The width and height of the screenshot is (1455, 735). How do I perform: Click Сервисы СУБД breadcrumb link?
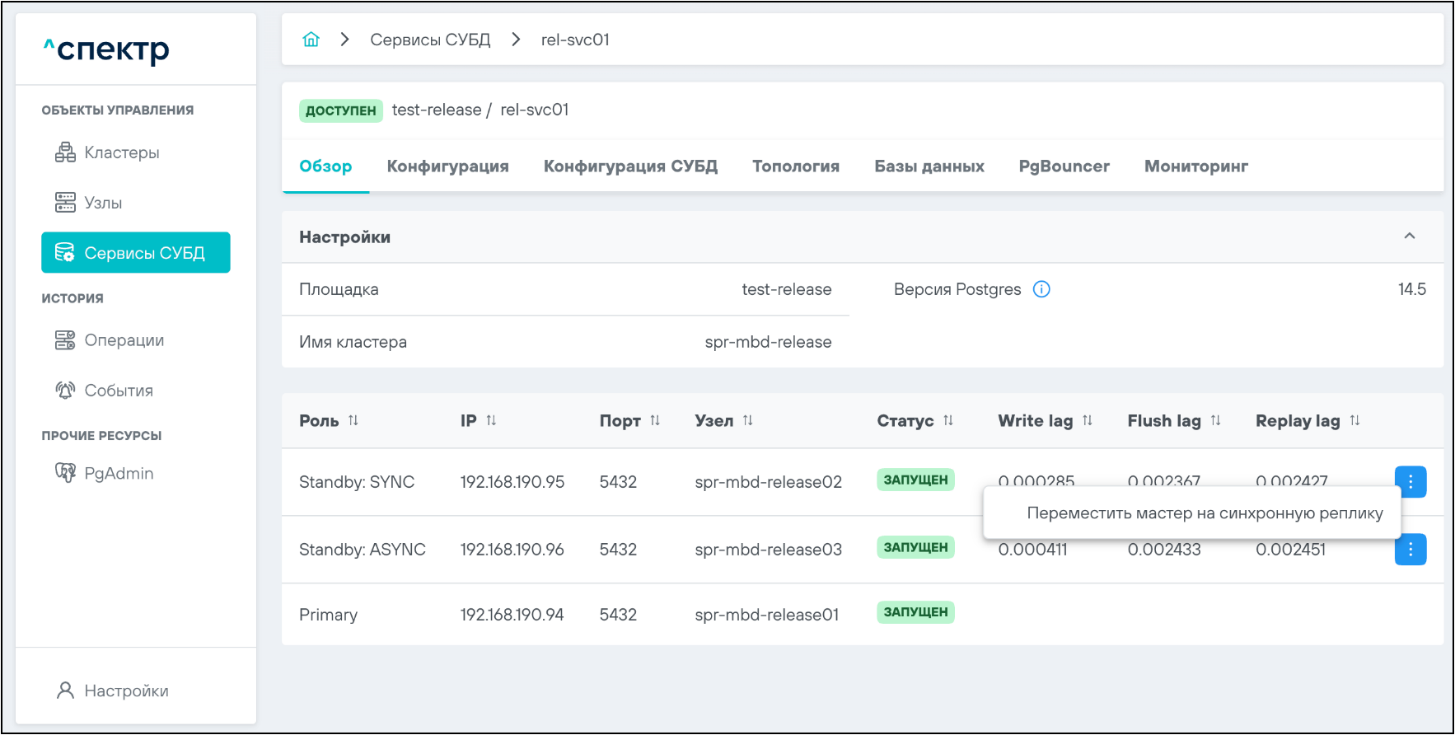point(430,40)
